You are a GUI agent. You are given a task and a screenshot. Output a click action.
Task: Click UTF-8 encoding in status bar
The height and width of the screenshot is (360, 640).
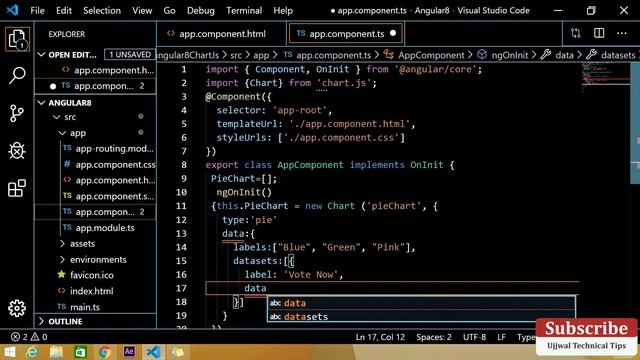coord(474,337)
